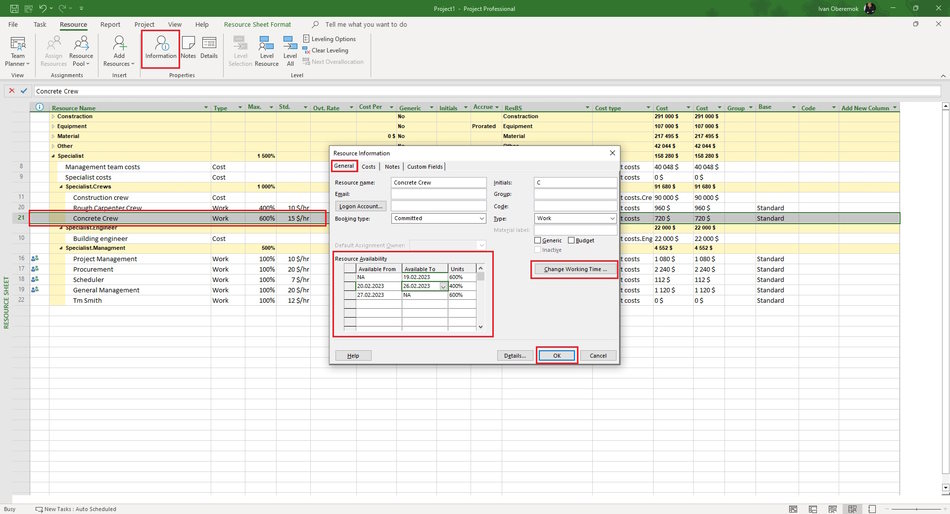Switch to the Custom Fields tab

425,167
